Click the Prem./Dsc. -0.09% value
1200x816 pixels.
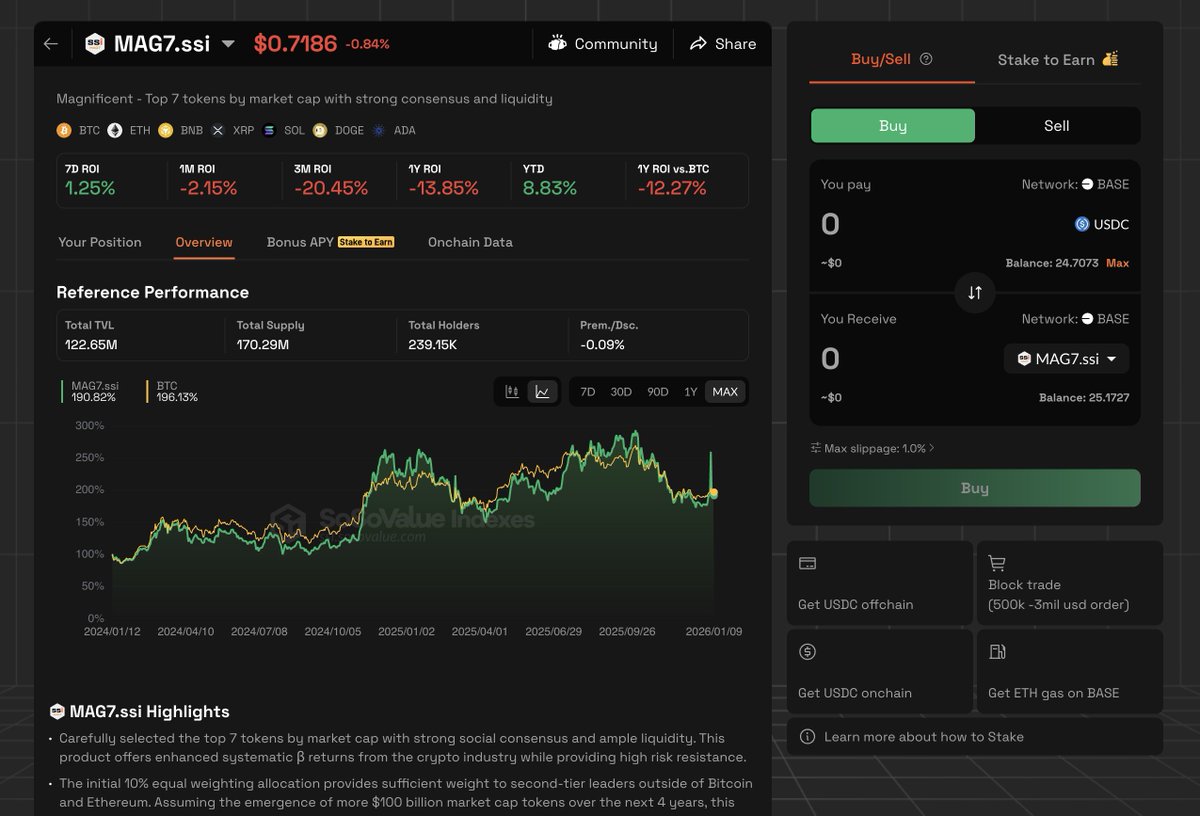[x=602, y=345]
